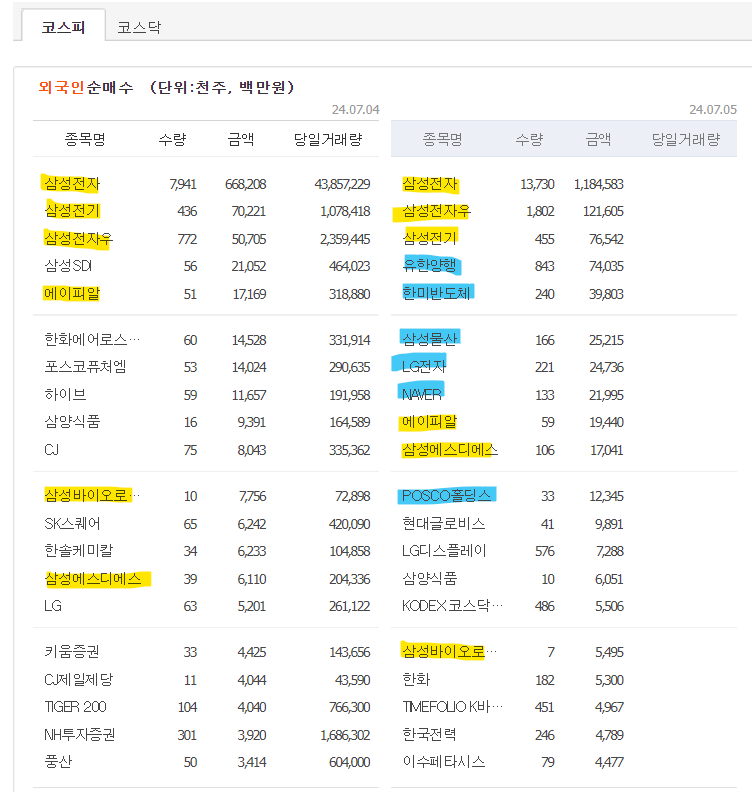Open POSCO홀딩스 stock link
This screenshot has width=752, height=792.
coord(446,496)
